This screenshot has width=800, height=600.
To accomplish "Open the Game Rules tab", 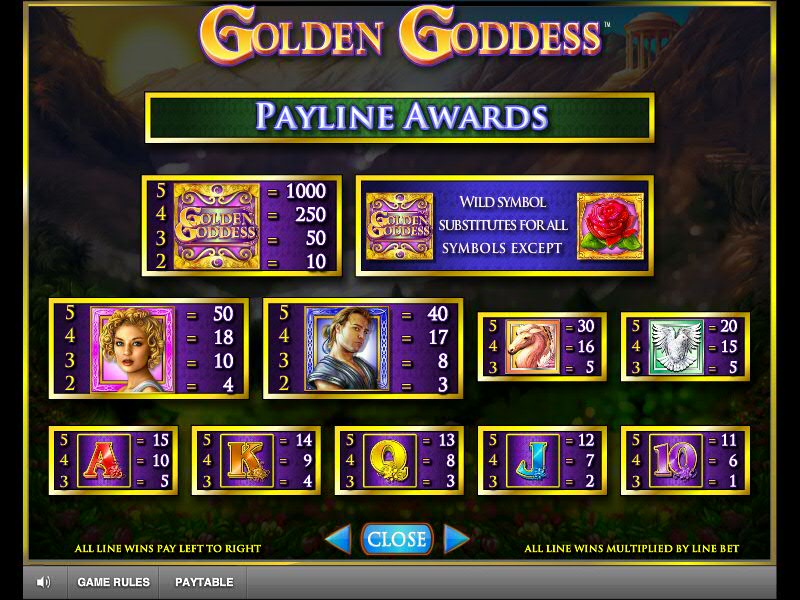I will [113, 582].
